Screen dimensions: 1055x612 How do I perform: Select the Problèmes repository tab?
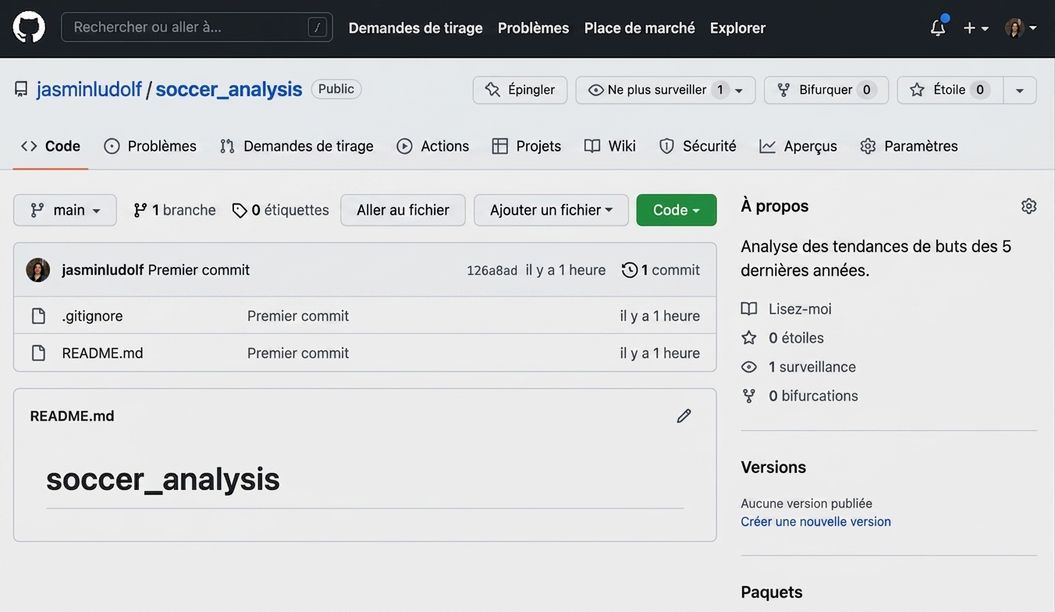coord(150,146)
